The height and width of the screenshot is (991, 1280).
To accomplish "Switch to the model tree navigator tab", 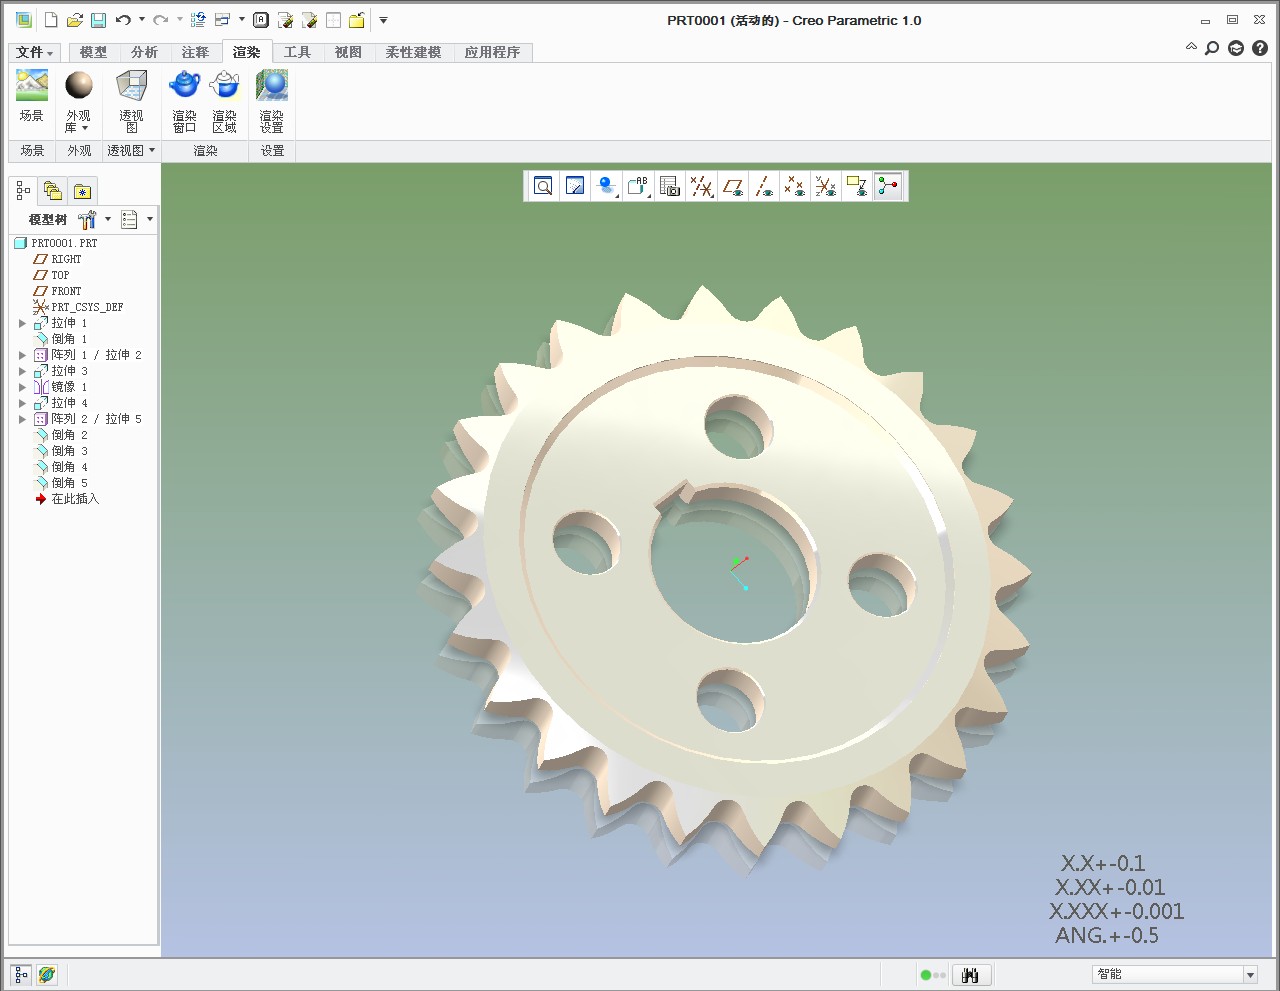I will (23, 191).
